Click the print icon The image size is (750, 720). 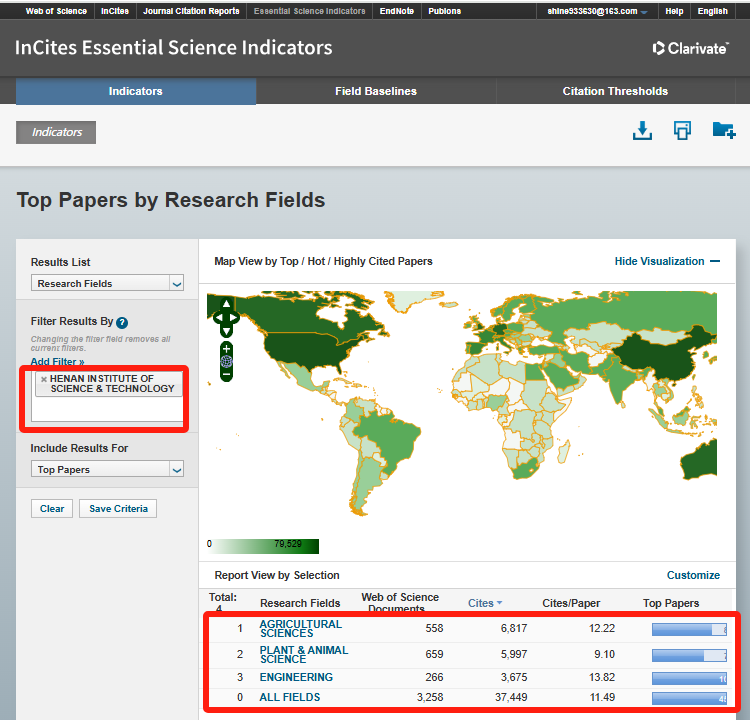point(682,131)
